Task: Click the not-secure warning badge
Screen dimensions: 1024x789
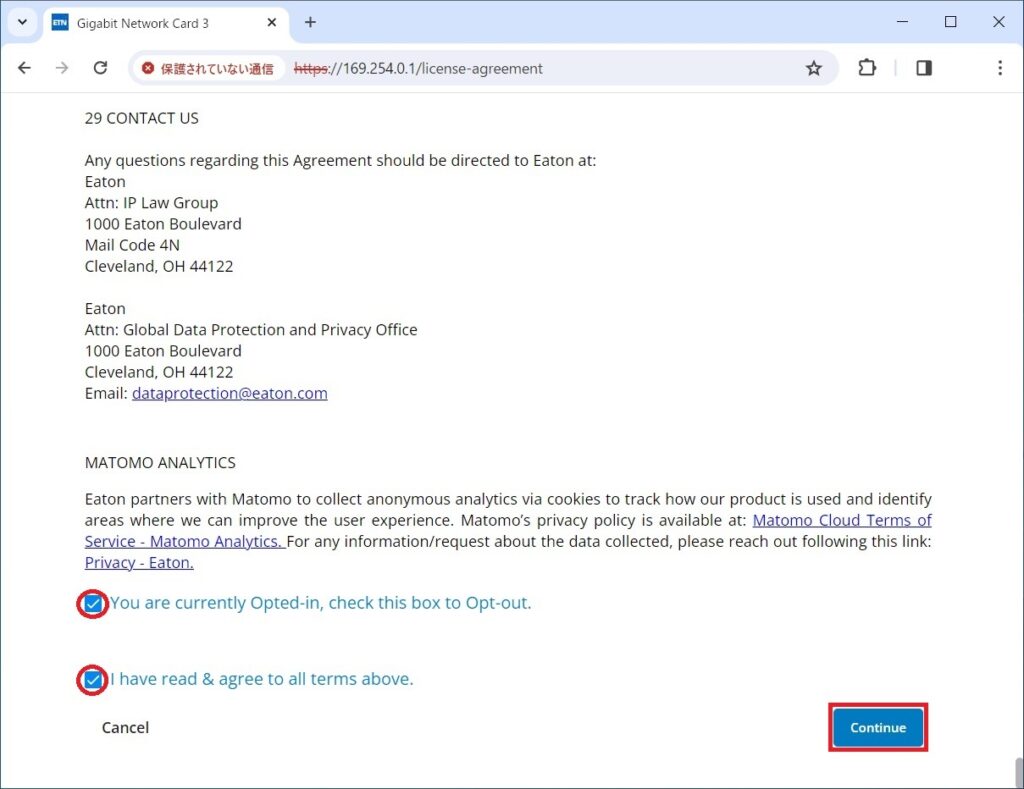Action: click(x=208, y=69)
